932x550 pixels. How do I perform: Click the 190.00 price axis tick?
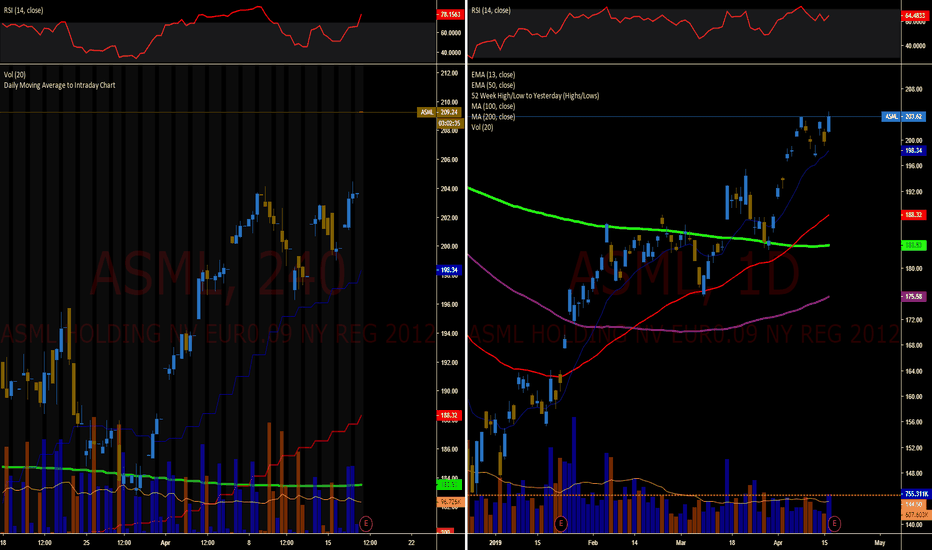click(449, 391)
